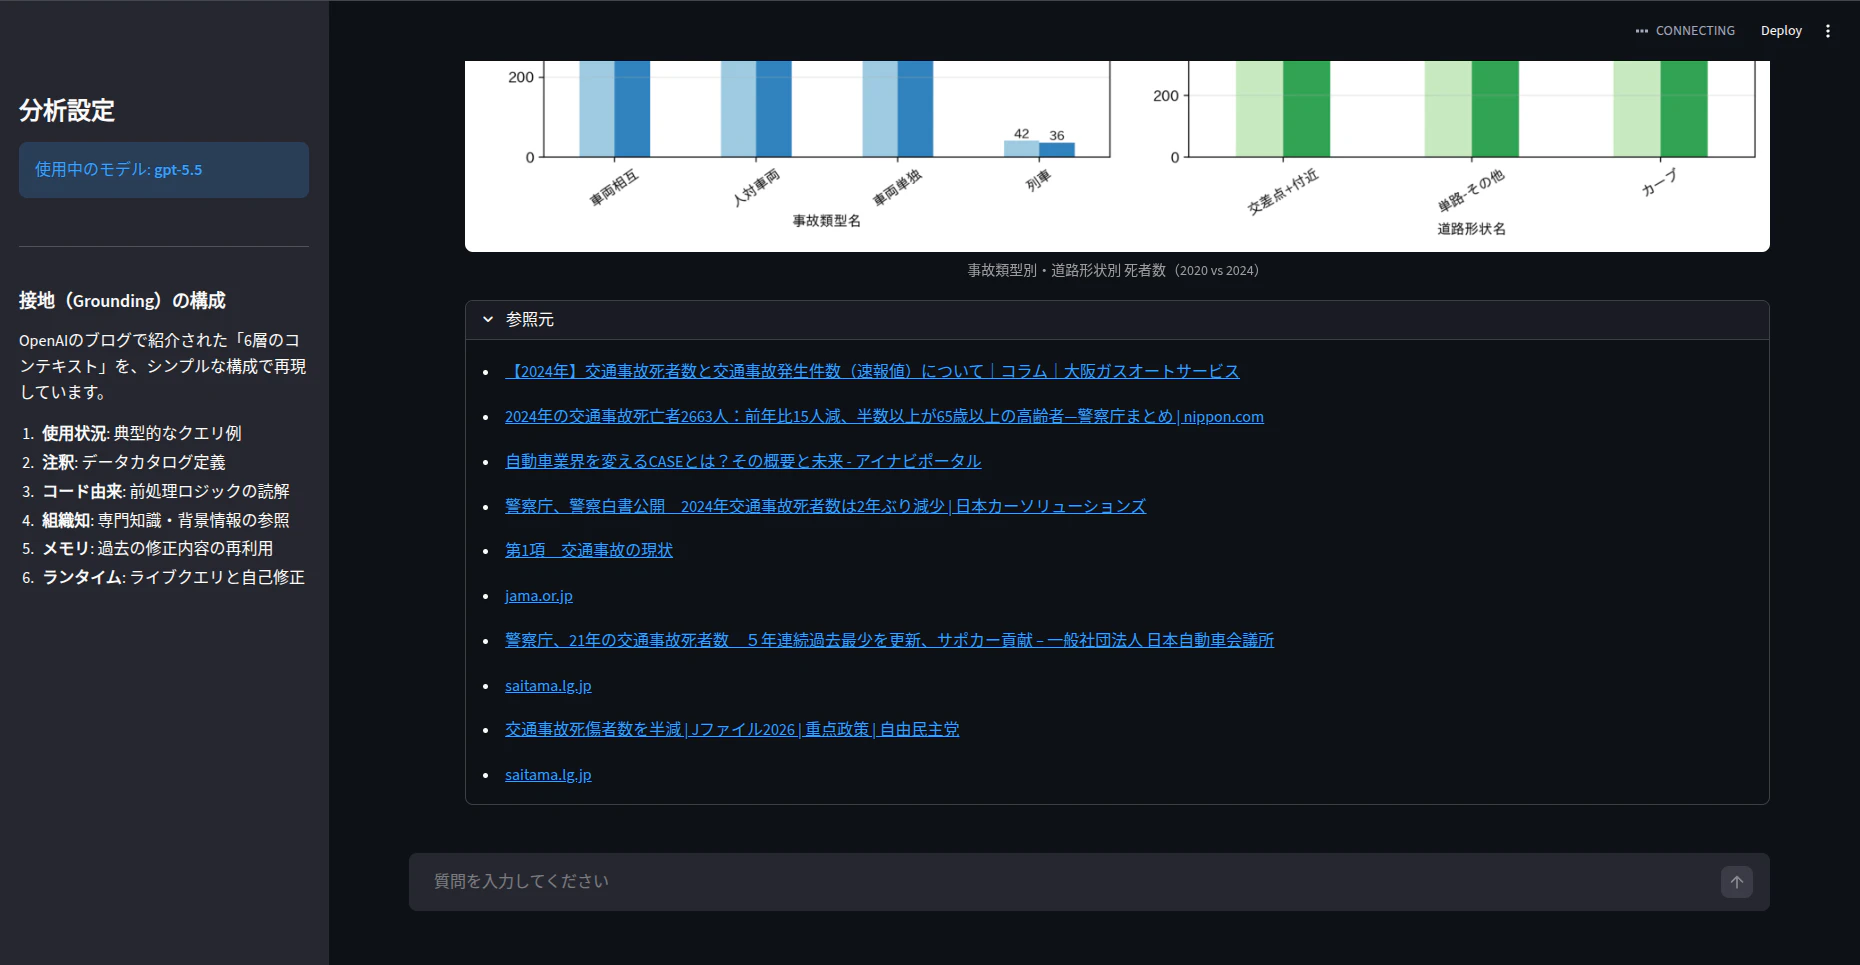Focus the 質問を入力してください input field
Viewport: 1860px width, 965px height.
pyautogui.click(x=1070, y=881)
